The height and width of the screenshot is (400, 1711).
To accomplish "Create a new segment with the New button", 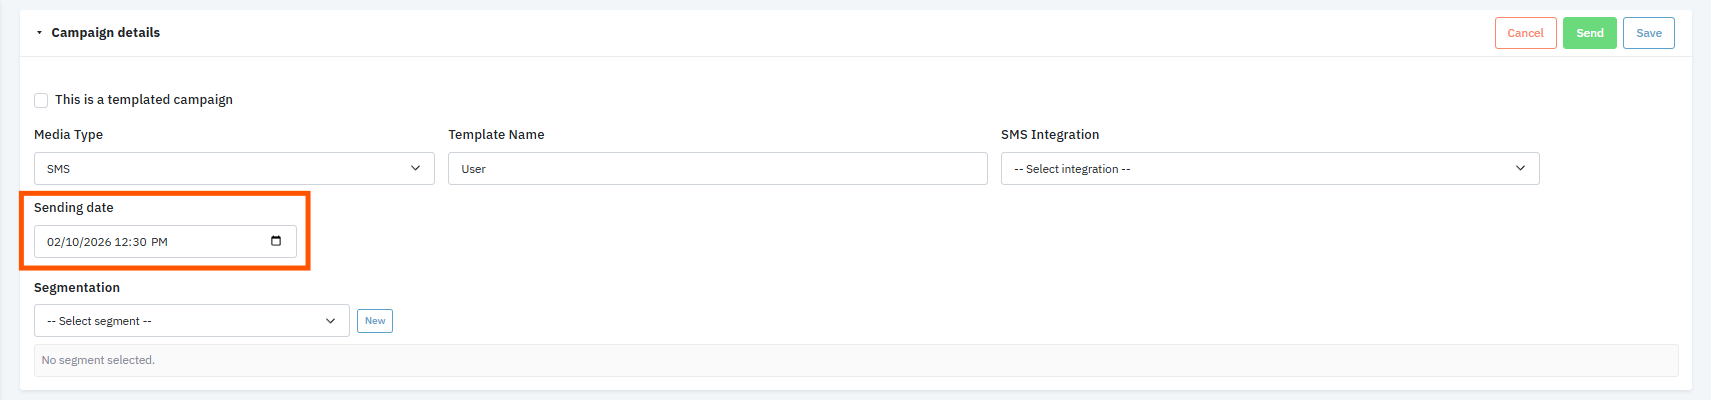I will 375,321.
